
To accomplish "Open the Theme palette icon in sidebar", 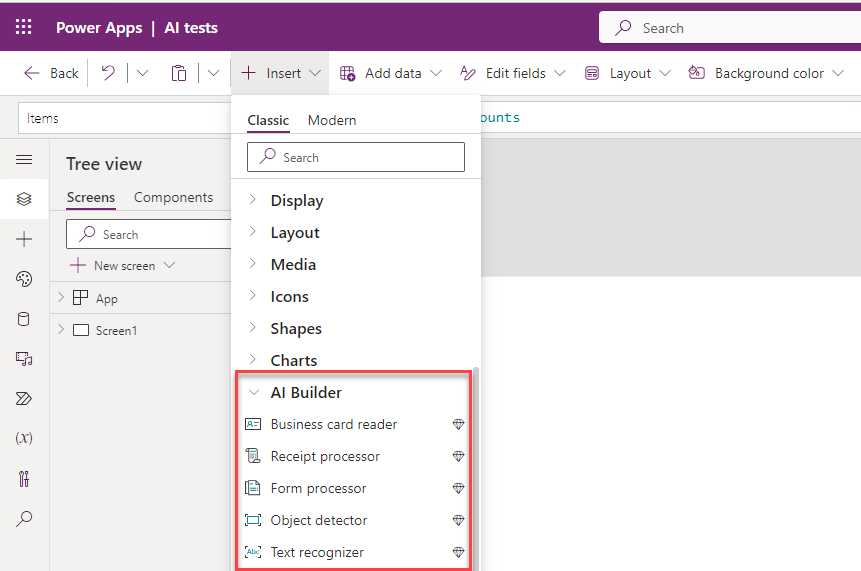I will 24,279.
